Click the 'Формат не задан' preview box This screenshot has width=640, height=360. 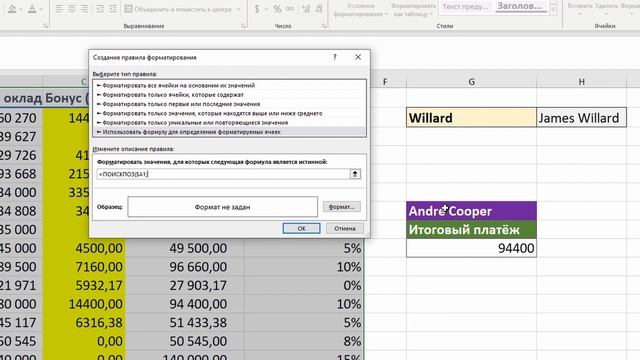[222, 207]
